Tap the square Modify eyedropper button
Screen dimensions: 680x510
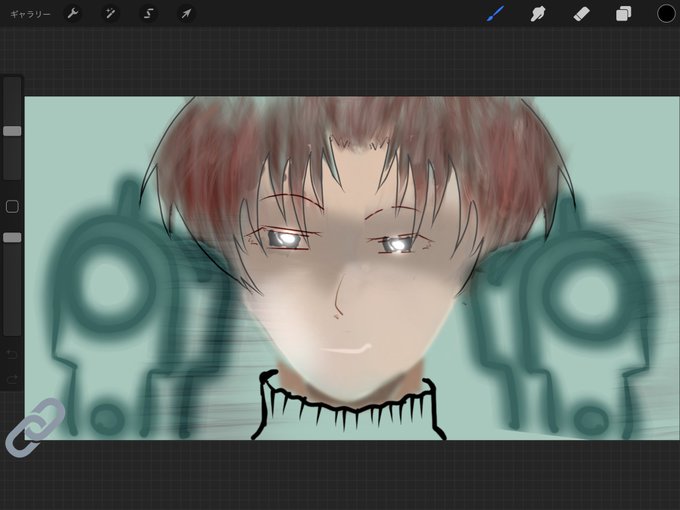pos(12,206)
